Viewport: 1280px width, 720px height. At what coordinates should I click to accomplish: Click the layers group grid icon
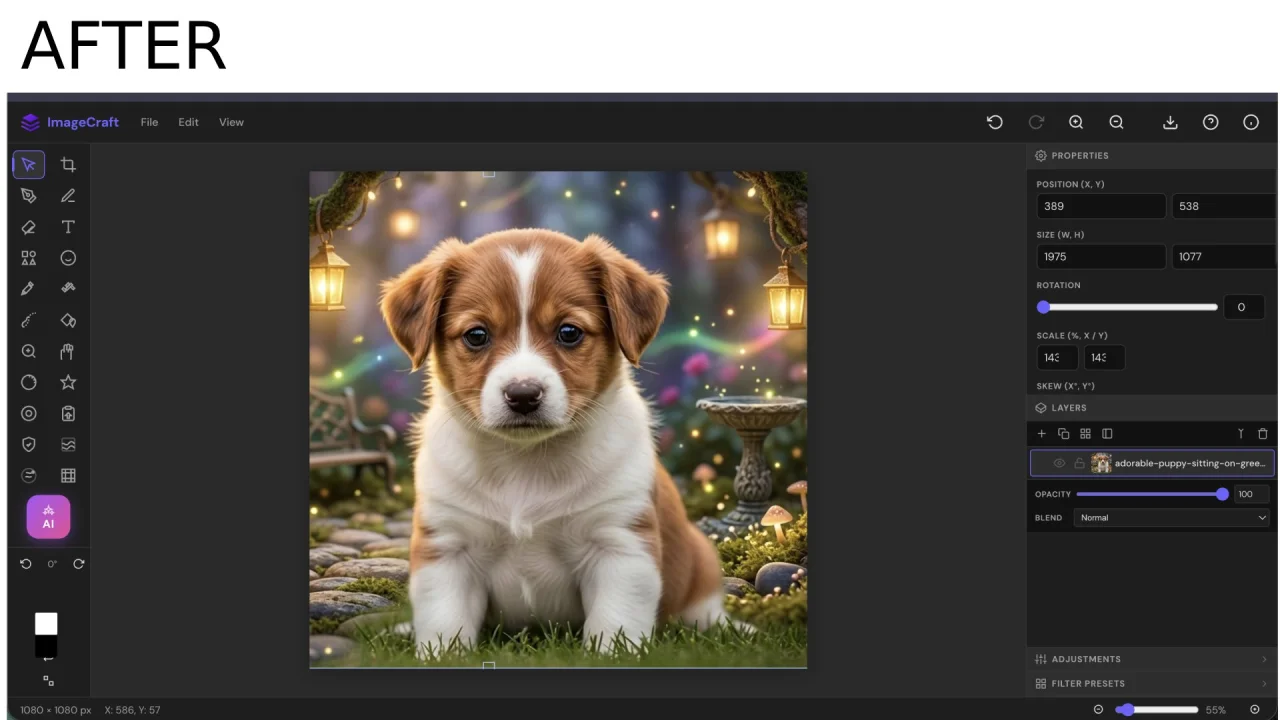pyautogui.click(x=1085, y=434)
